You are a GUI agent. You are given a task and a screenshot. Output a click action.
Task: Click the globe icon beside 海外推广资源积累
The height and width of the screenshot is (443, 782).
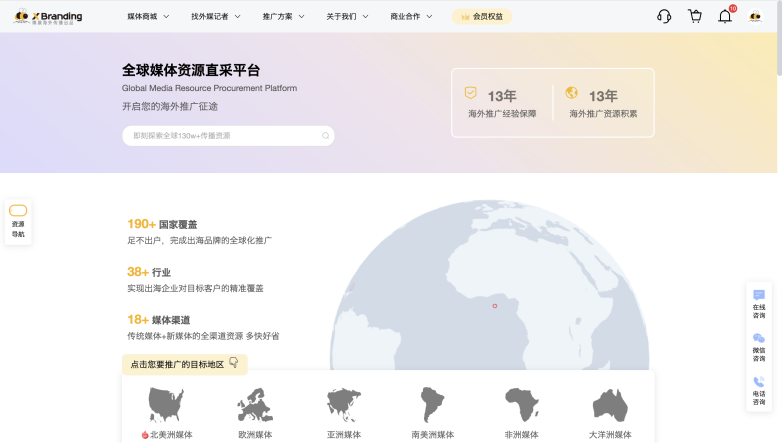point(572,93)
